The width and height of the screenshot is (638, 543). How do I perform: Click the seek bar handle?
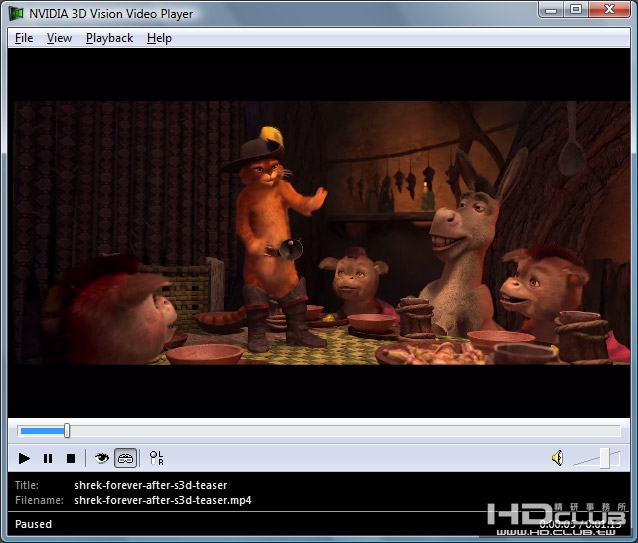(67, 431)
